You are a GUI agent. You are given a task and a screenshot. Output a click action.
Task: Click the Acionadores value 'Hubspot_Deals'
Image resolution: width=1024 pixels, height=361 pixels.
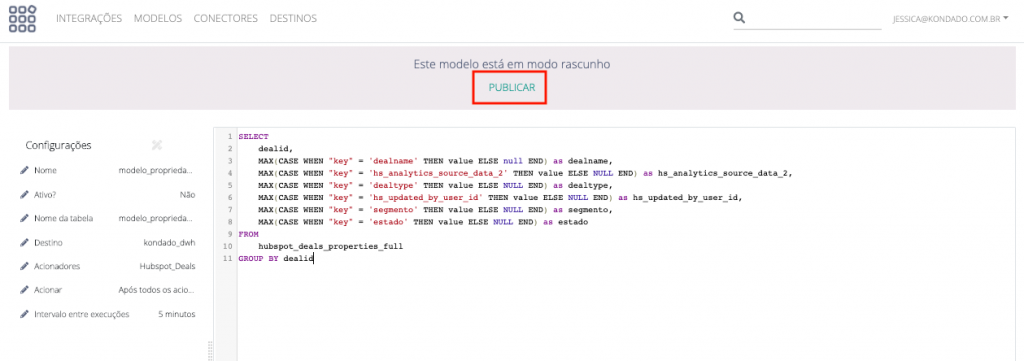pyautogui.click(x=167, y=266)
